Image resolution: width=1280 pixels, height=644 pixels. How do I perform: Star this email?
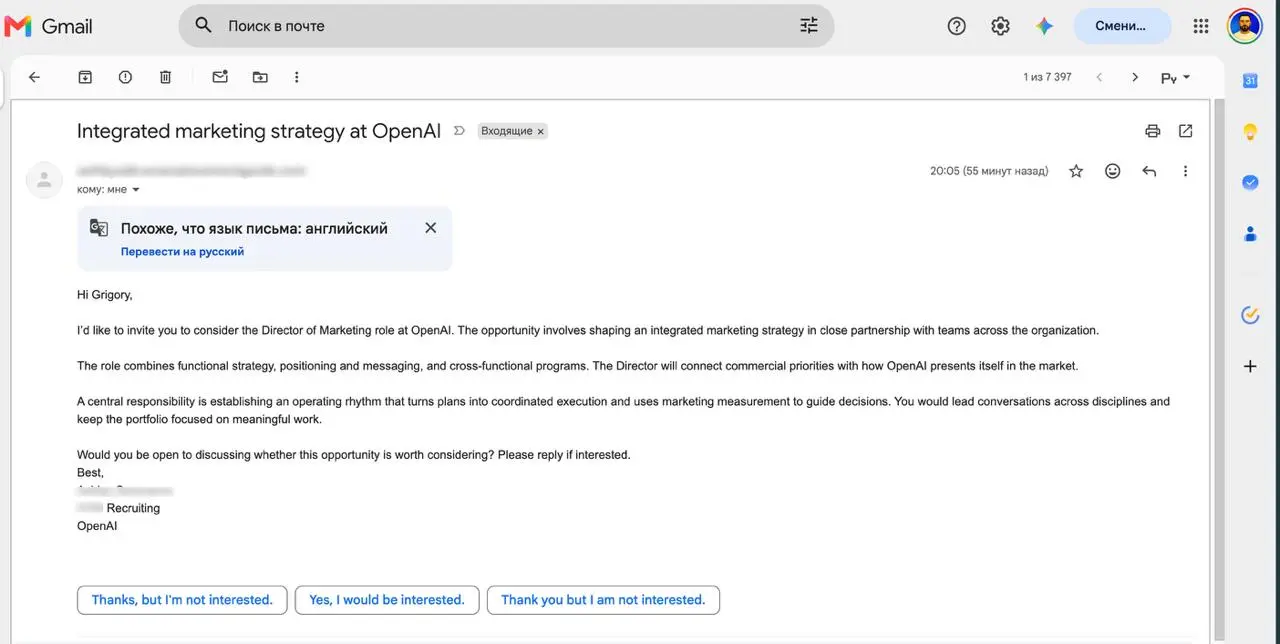coord(1076,171)
